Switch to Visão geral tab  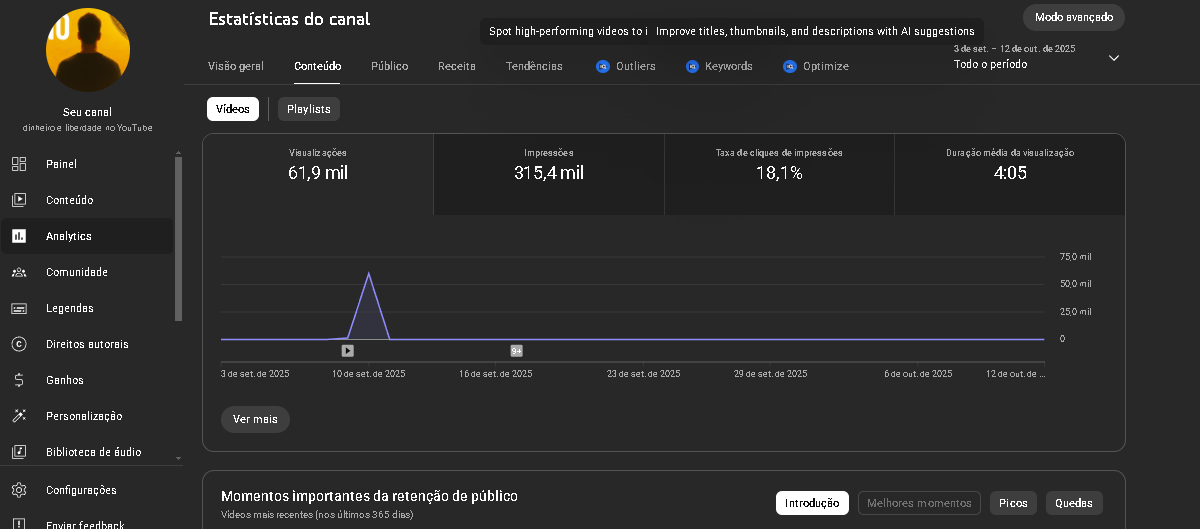[236, 66]
